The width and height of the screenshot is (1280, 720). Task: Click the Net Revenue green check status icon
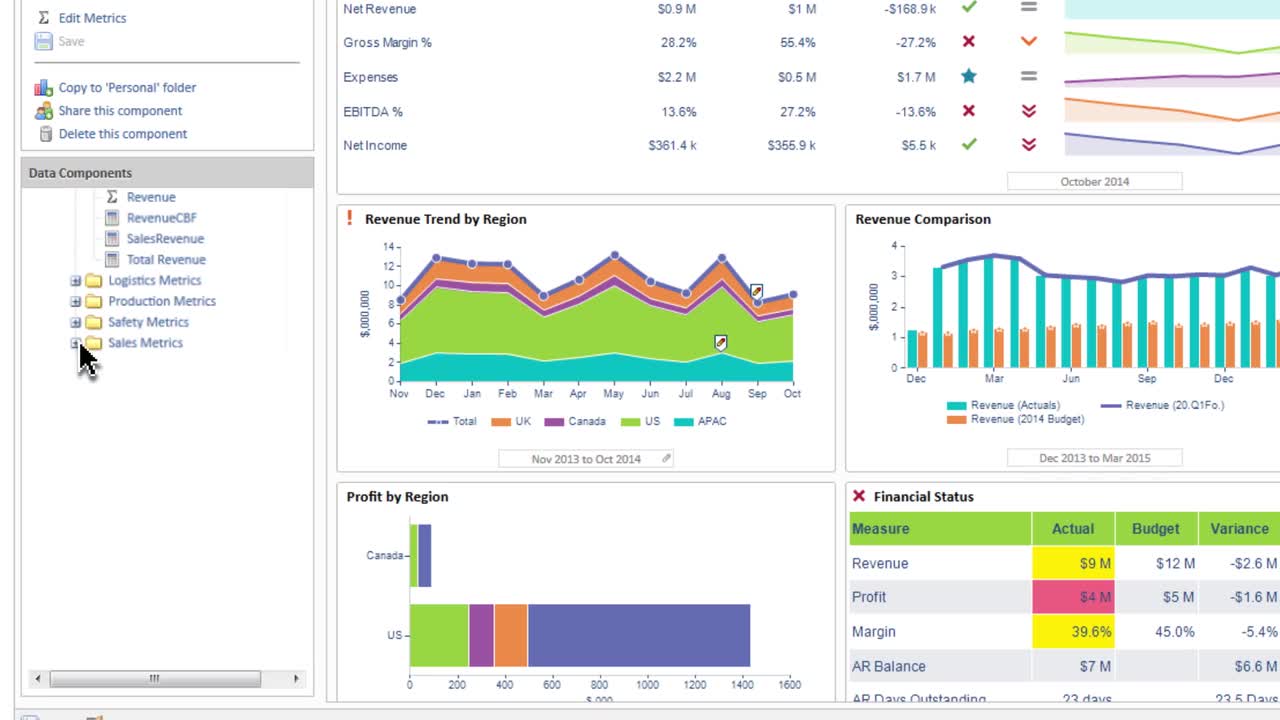coord(968,8)
